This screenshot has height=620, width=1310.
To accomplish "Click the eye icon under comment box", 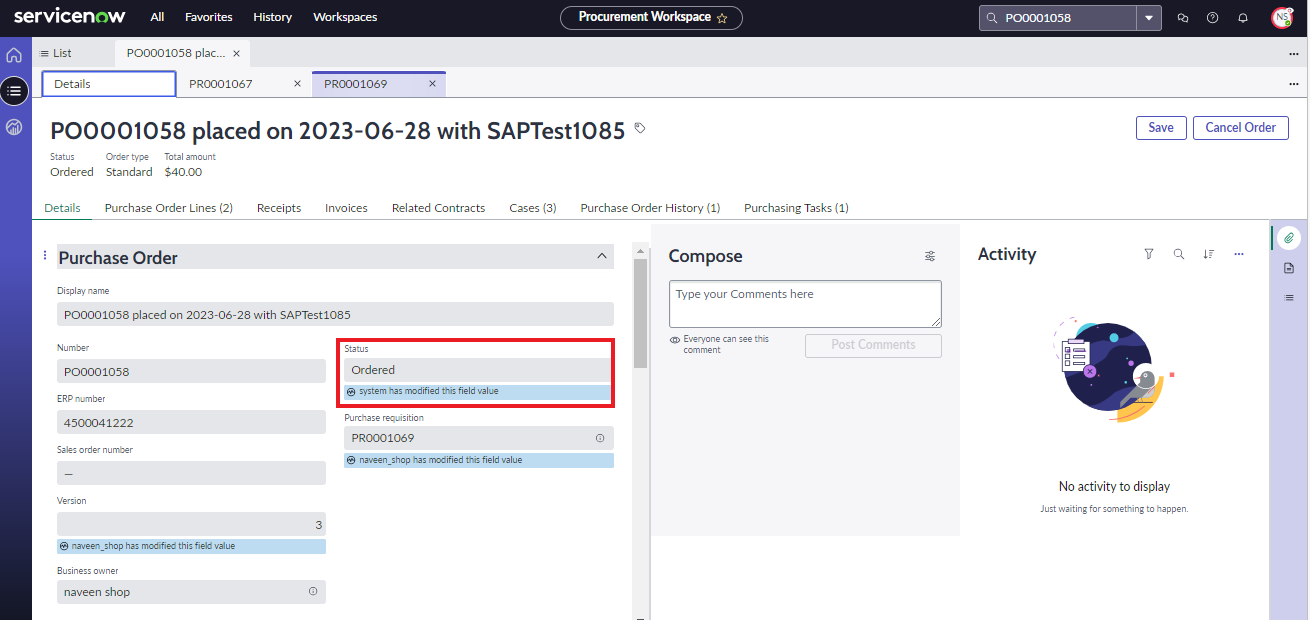I will (675, 340).
